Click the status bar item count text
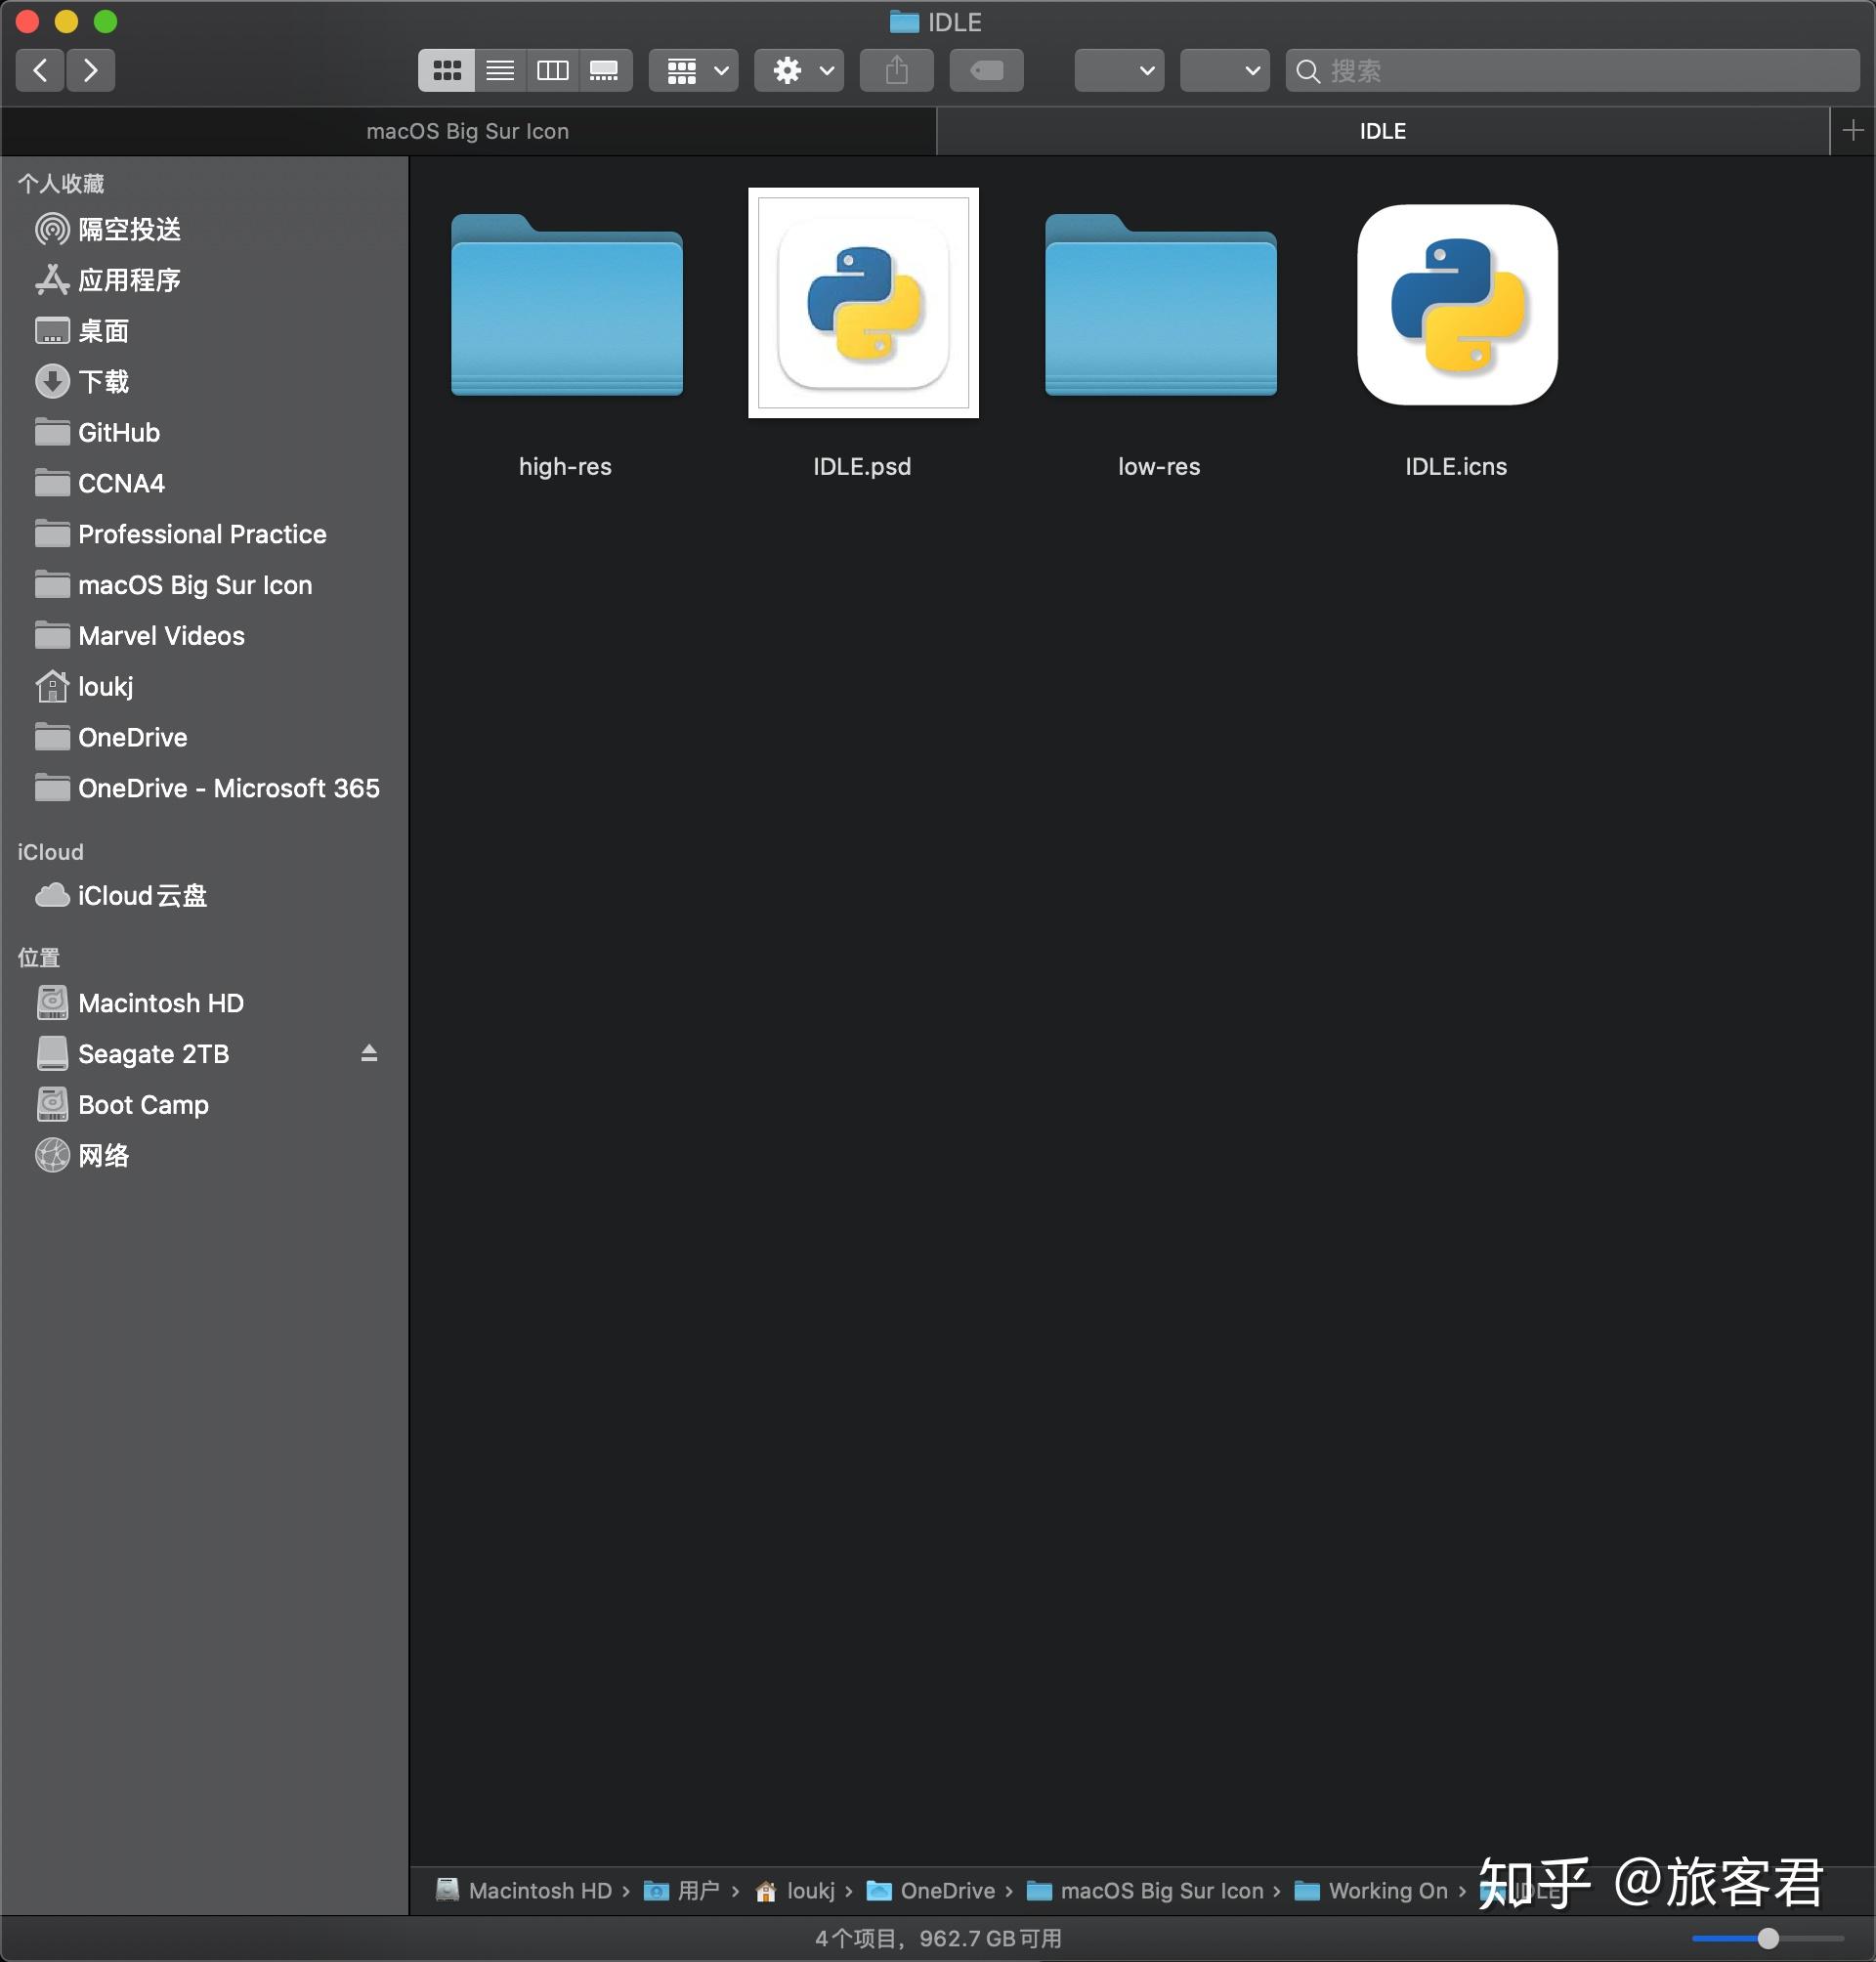 pyautogui.click(x=938, y=1938)
